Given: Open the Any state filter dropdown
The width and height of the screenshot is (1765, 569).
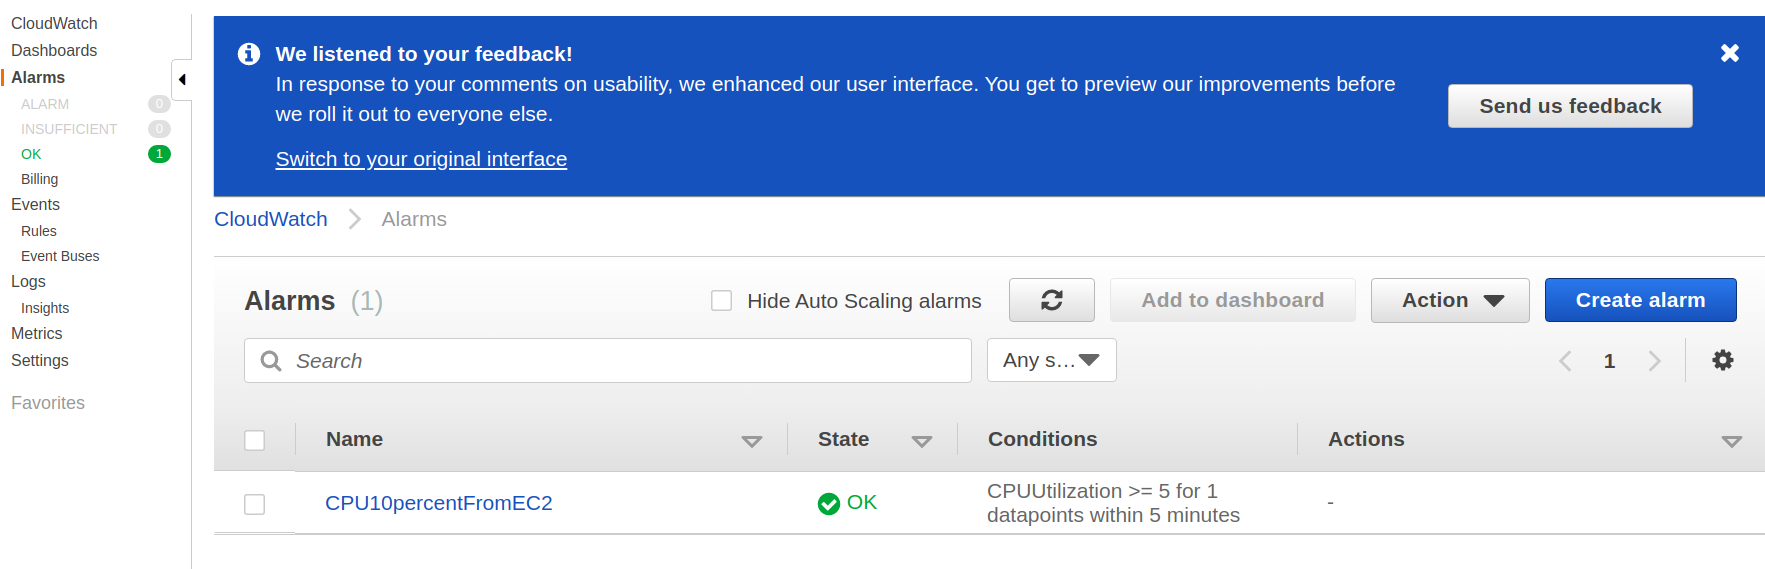Looking at the screenshot, I should pos(1051,360).
